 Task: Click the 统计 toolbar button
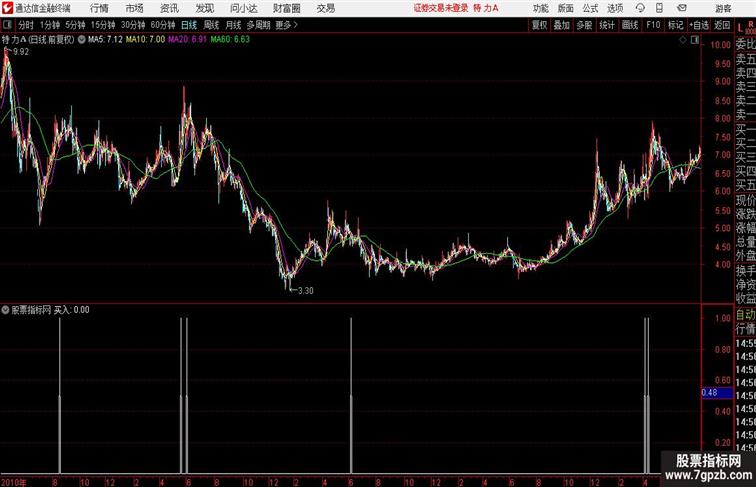tap(607, 25)
